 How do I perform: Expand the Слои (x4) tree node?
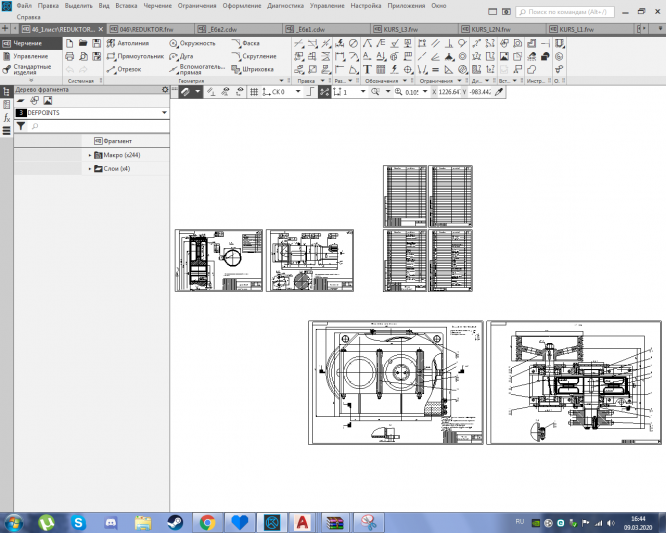point(89,169)
